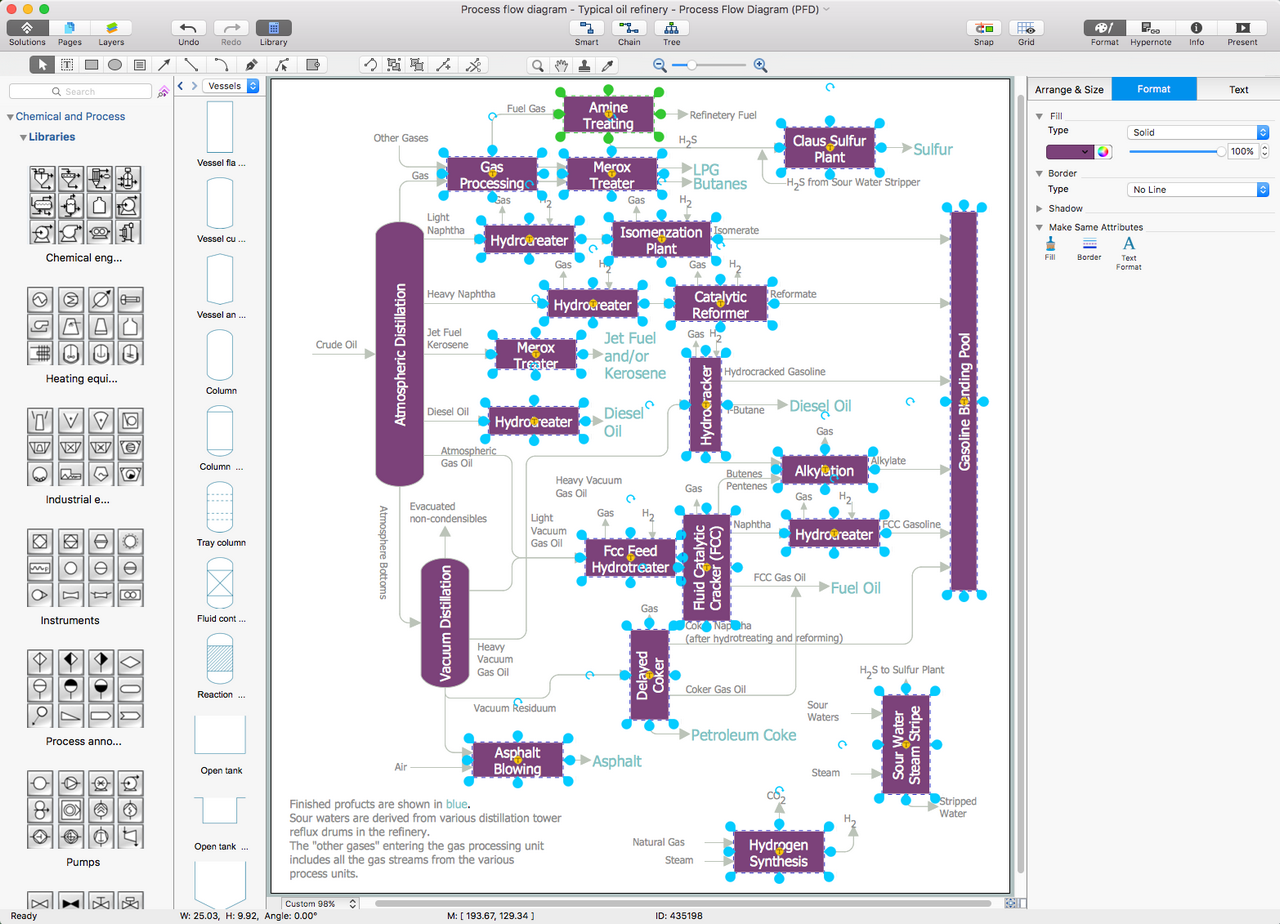Select the Ellipse shape tool
Viewport: 1280px width, 924px height.
[x=115, y=65]
